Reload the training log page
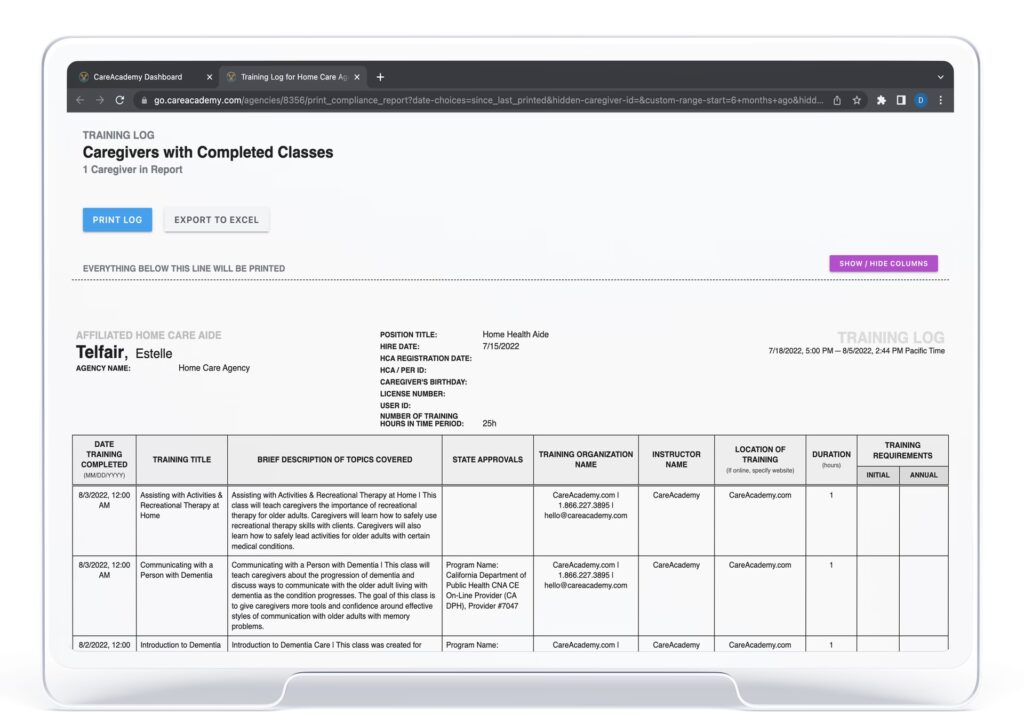The width and height of the screenshot is (1024, 717). click(x=120, y=100)
